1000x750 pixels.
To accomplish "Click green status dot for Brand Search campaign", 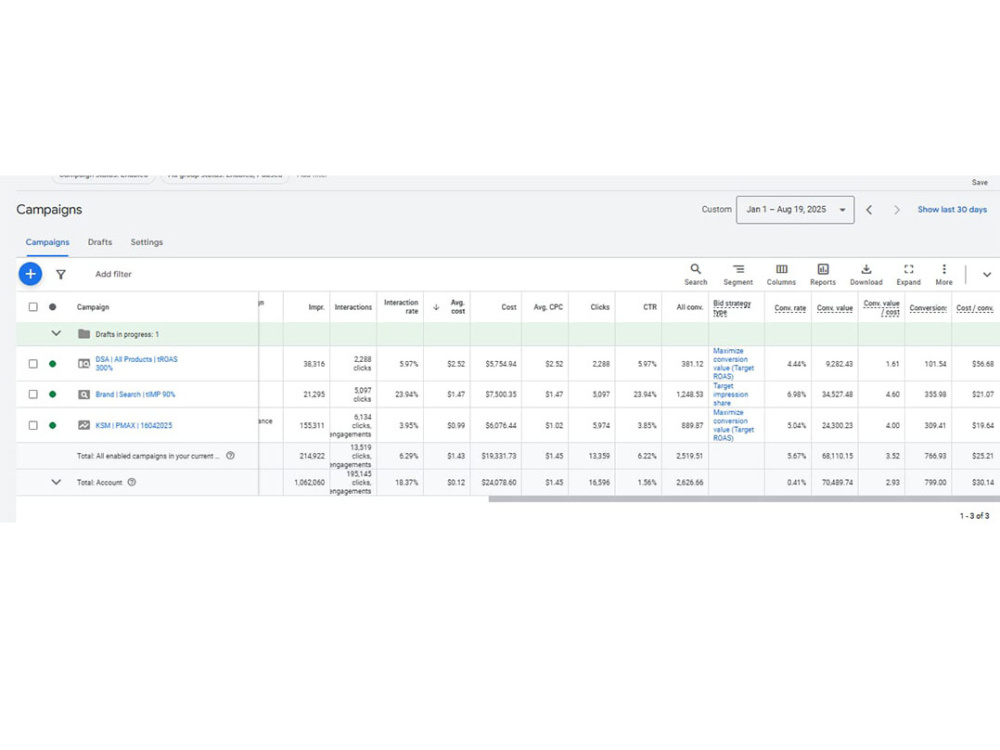I will 52,394.
